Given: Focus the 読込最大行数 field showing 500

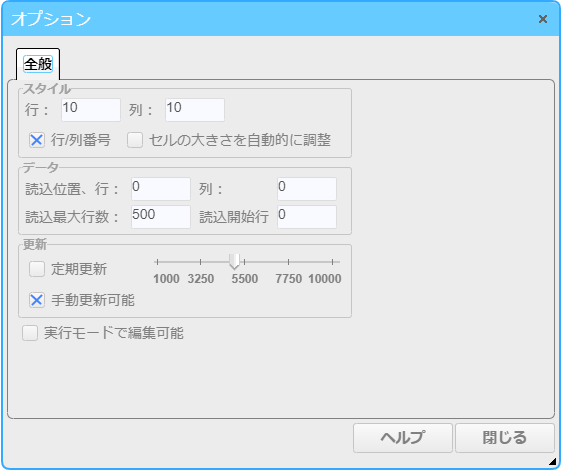Looking at the screenshot, I should [161, 217].
